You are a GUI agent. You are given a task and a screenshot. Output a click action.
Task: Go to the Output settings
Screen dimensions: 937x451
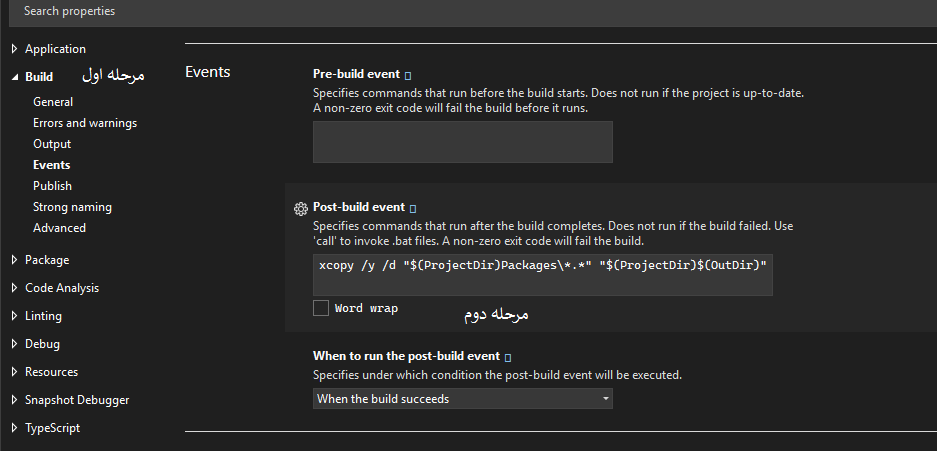point(52,144)
